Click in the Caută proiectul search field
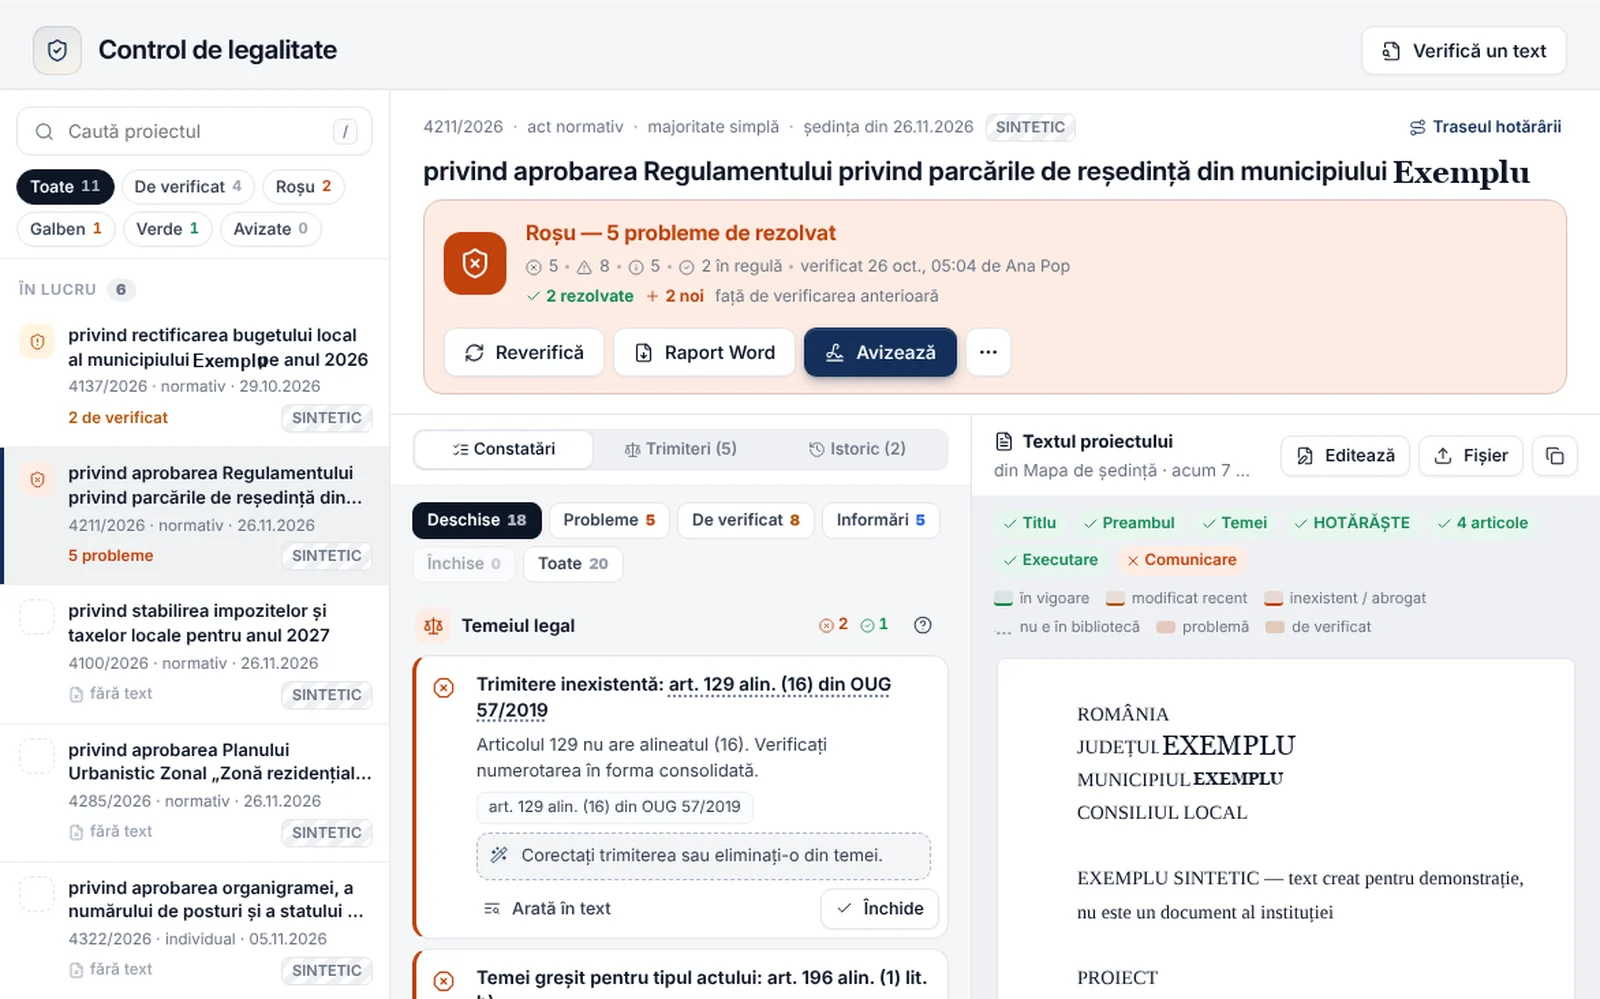This screenshot has width=1600, height=999. (x=194, y=131)
